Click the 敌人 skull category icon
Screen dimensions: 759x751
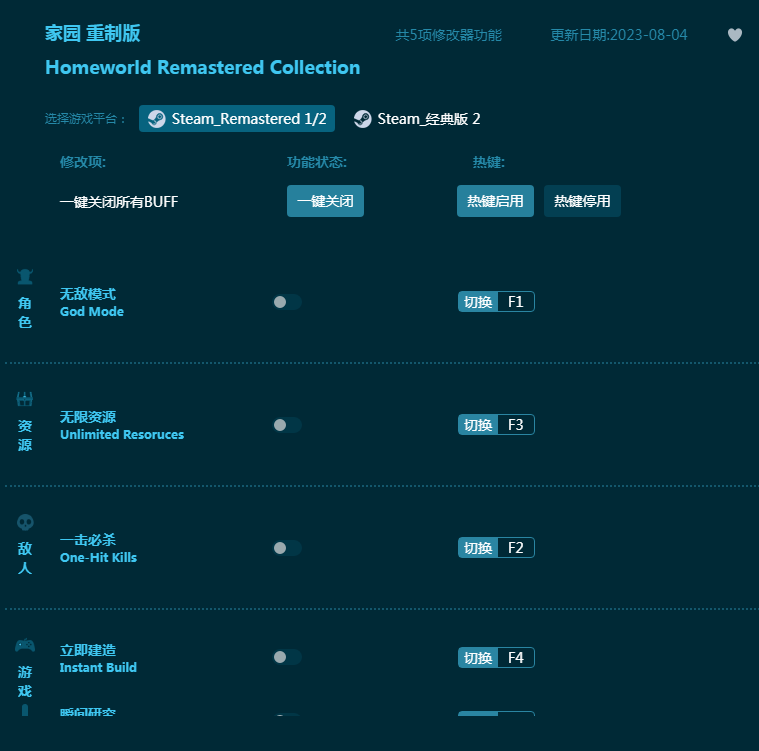pos(25,523)
